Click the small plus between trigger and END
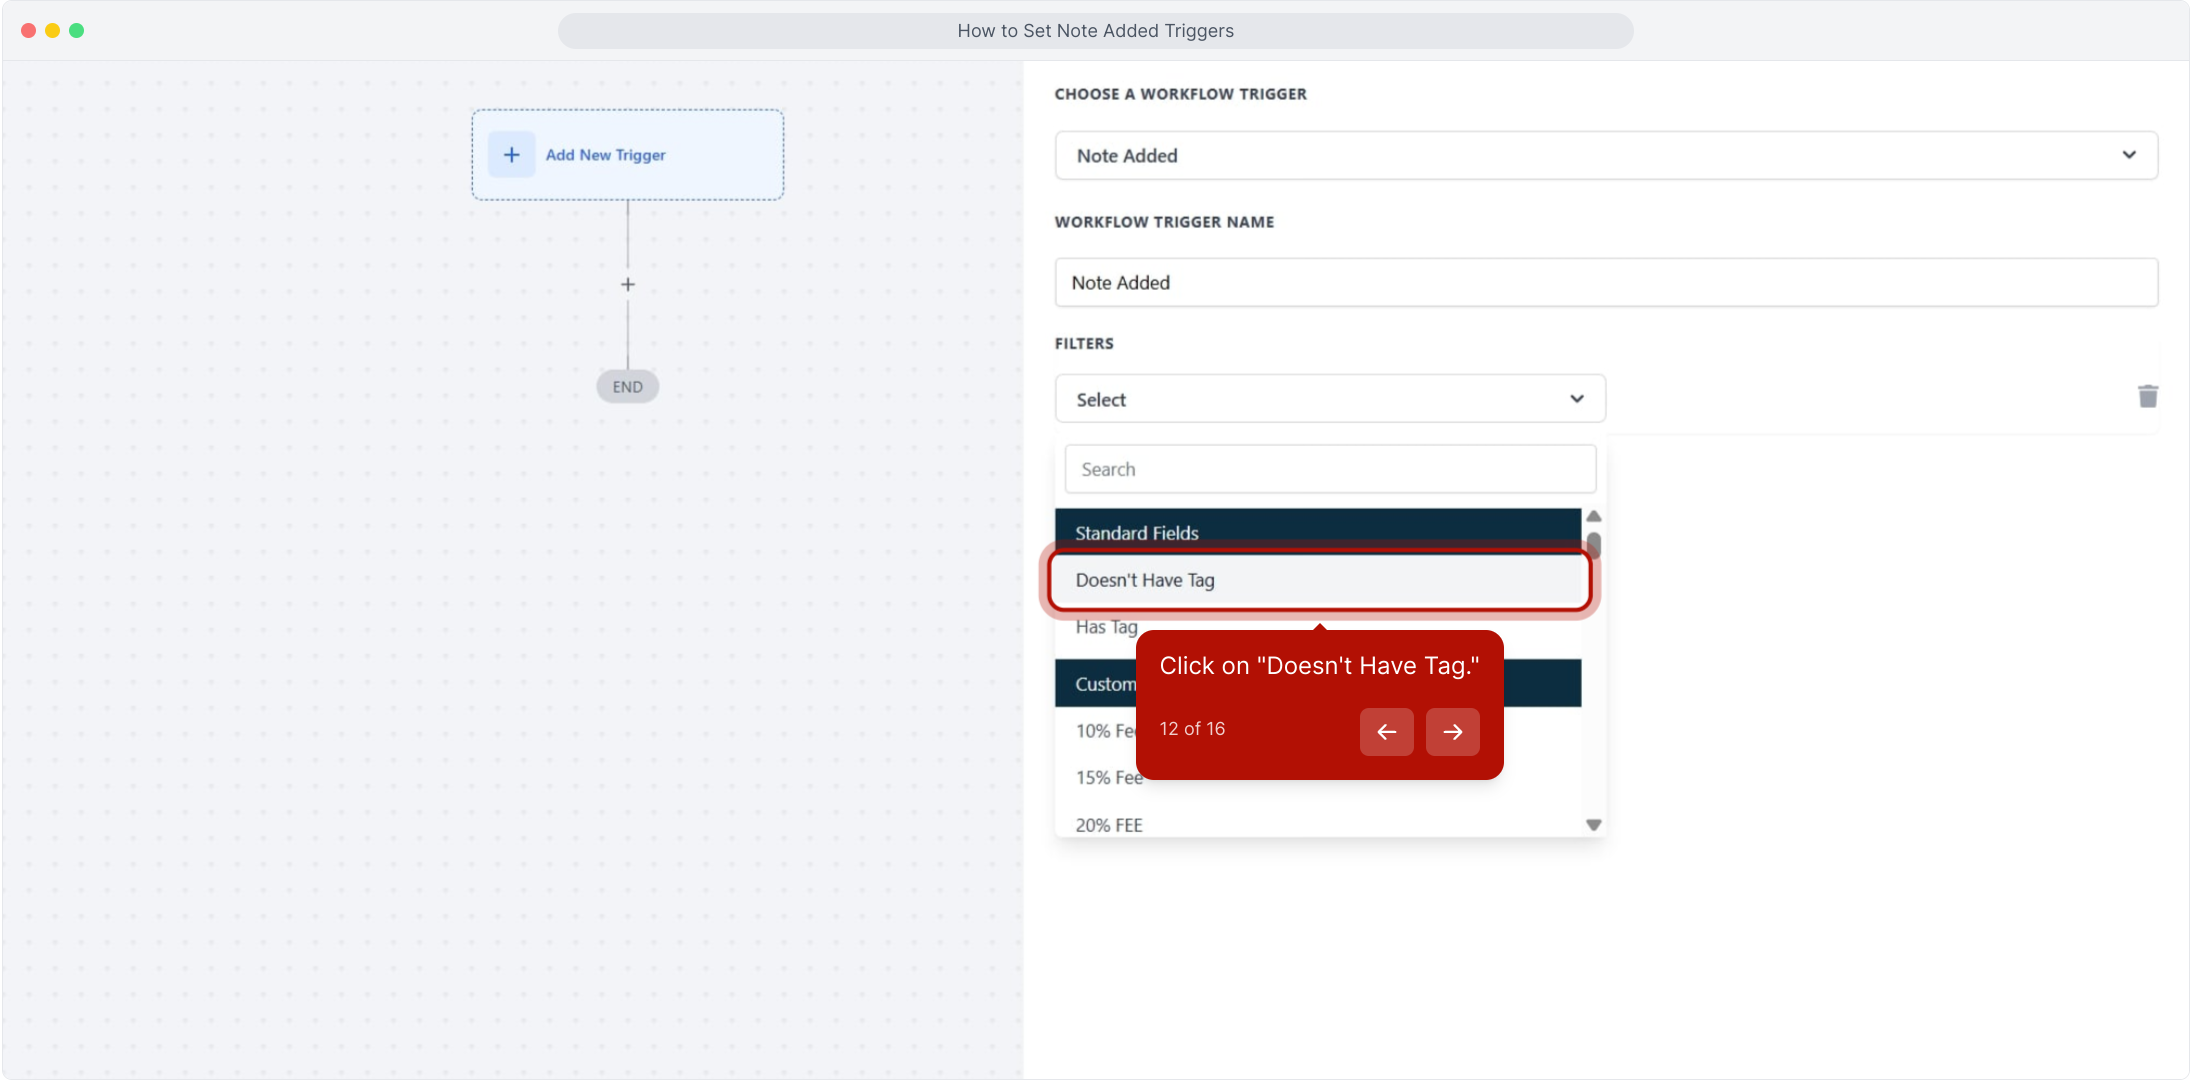 click(x=628, y=285)
